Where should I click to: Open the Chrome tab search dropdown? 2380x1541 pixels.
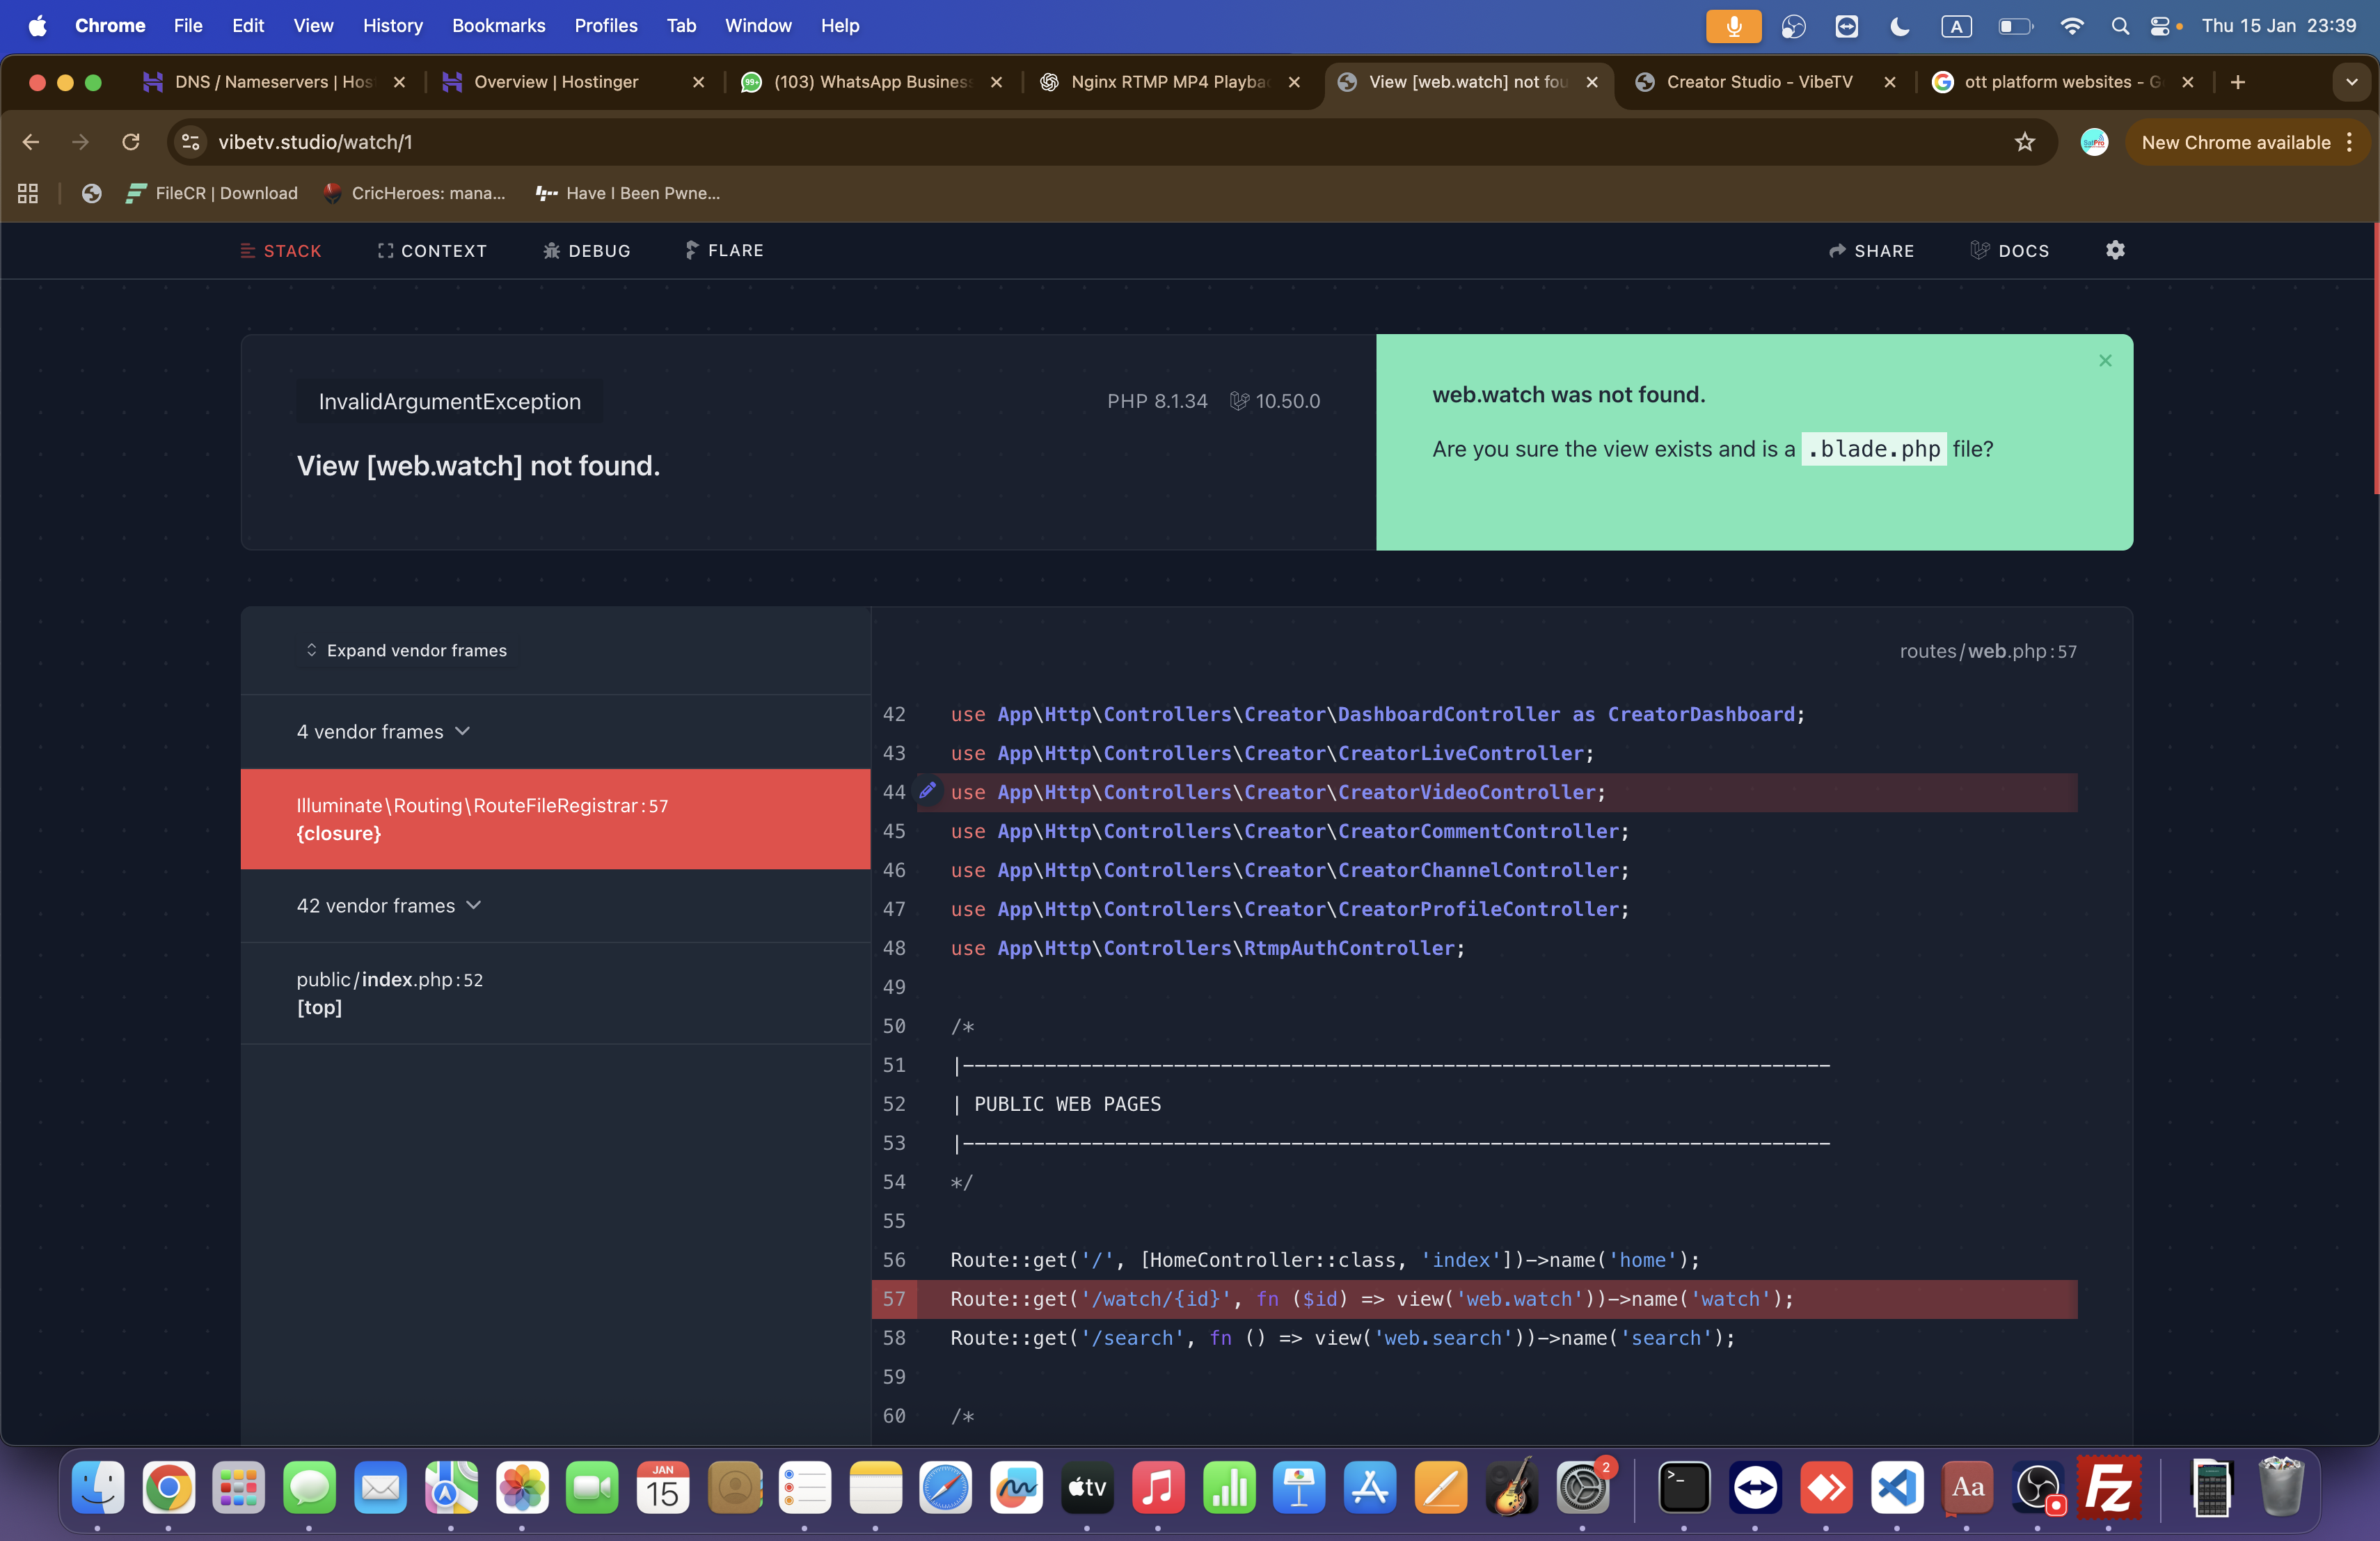coord(2351,82)
